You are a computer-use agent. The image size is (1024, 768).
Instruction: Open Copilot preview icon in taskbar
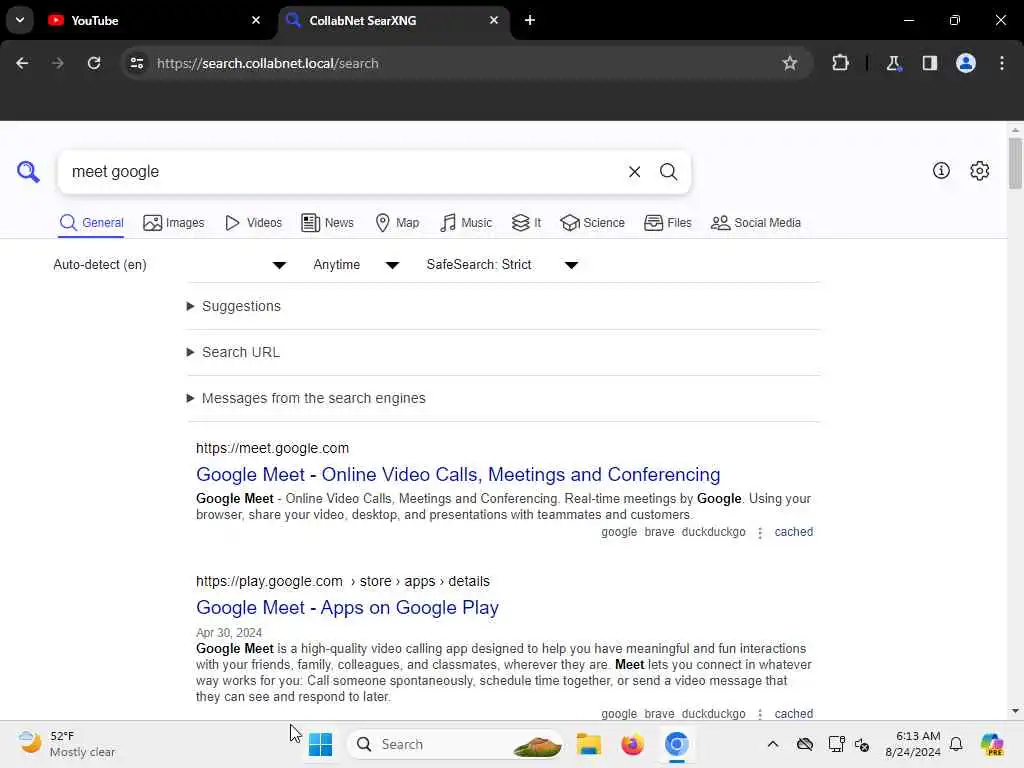point(991,744)
